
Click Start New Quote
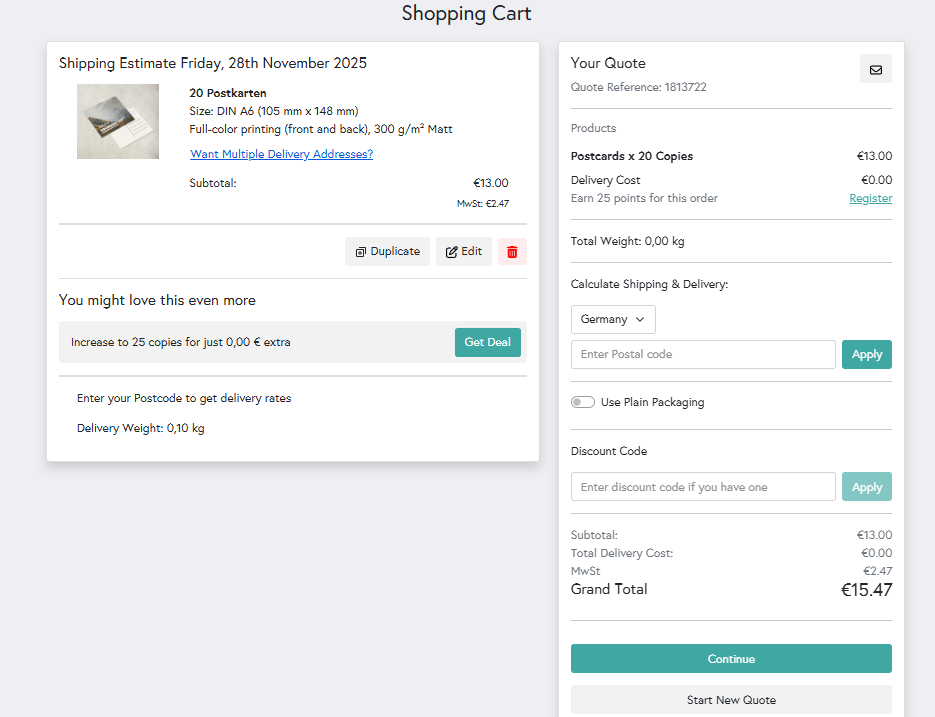click(x=731, y=700)
